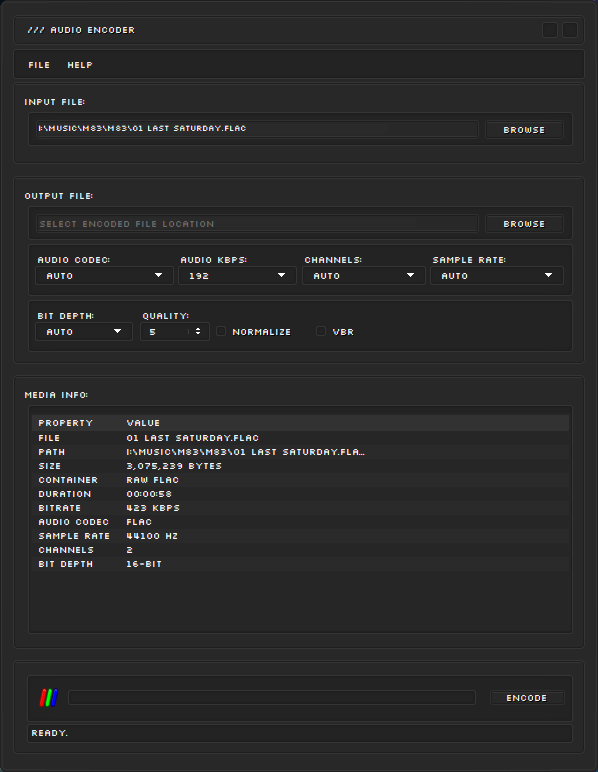Viewport: 598px width, 772px height.
Task: Select the Channels row in media info
Action: pyautogui.click(x=301, y=550)
